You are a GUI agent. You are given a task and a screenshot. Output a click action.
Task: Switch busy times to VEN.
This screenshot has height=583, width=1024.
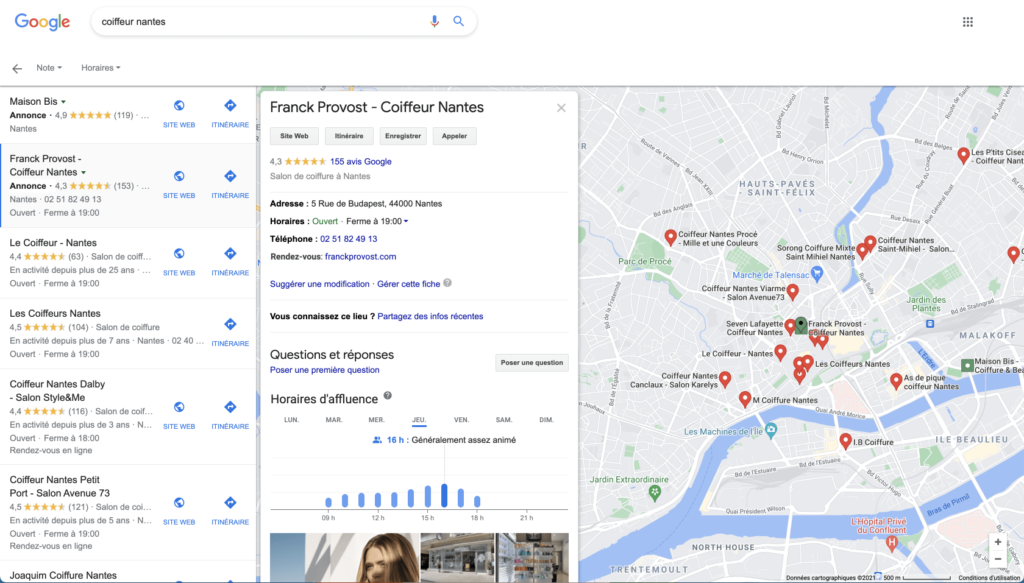pos(461,420)
